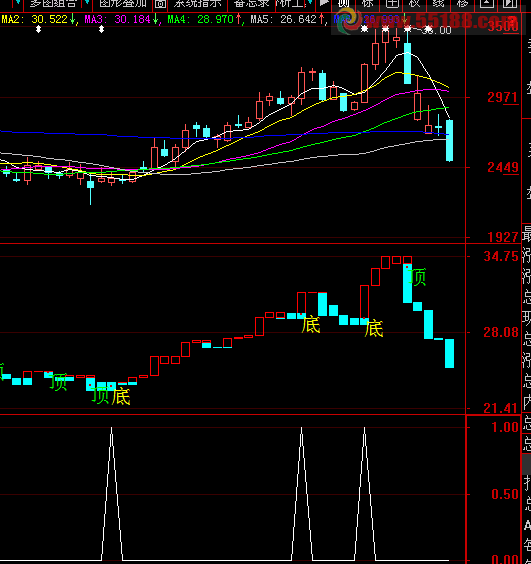
Task: Click the 28.08 axis label
Action: [501, 332]
